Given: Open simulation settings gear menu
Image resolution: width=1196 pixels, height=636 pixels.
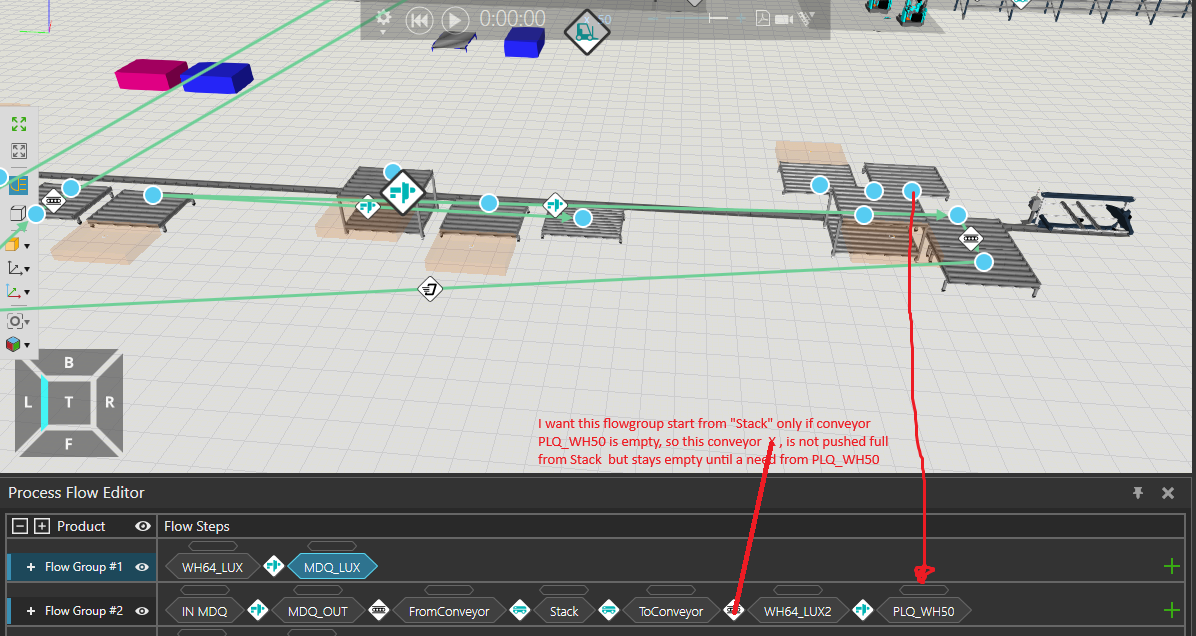Looking at the screenshot, I should [x=383, y=17].
